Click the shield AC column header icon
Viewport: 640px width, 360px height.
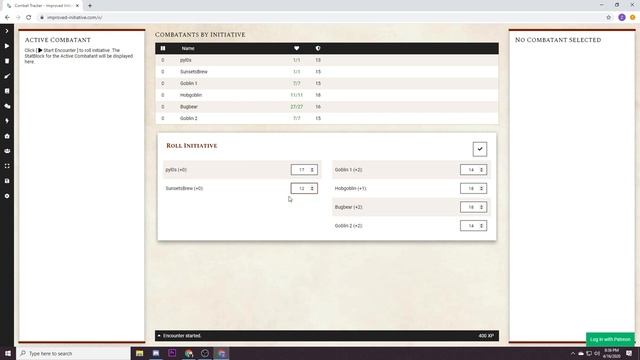(x=318, y=48)
